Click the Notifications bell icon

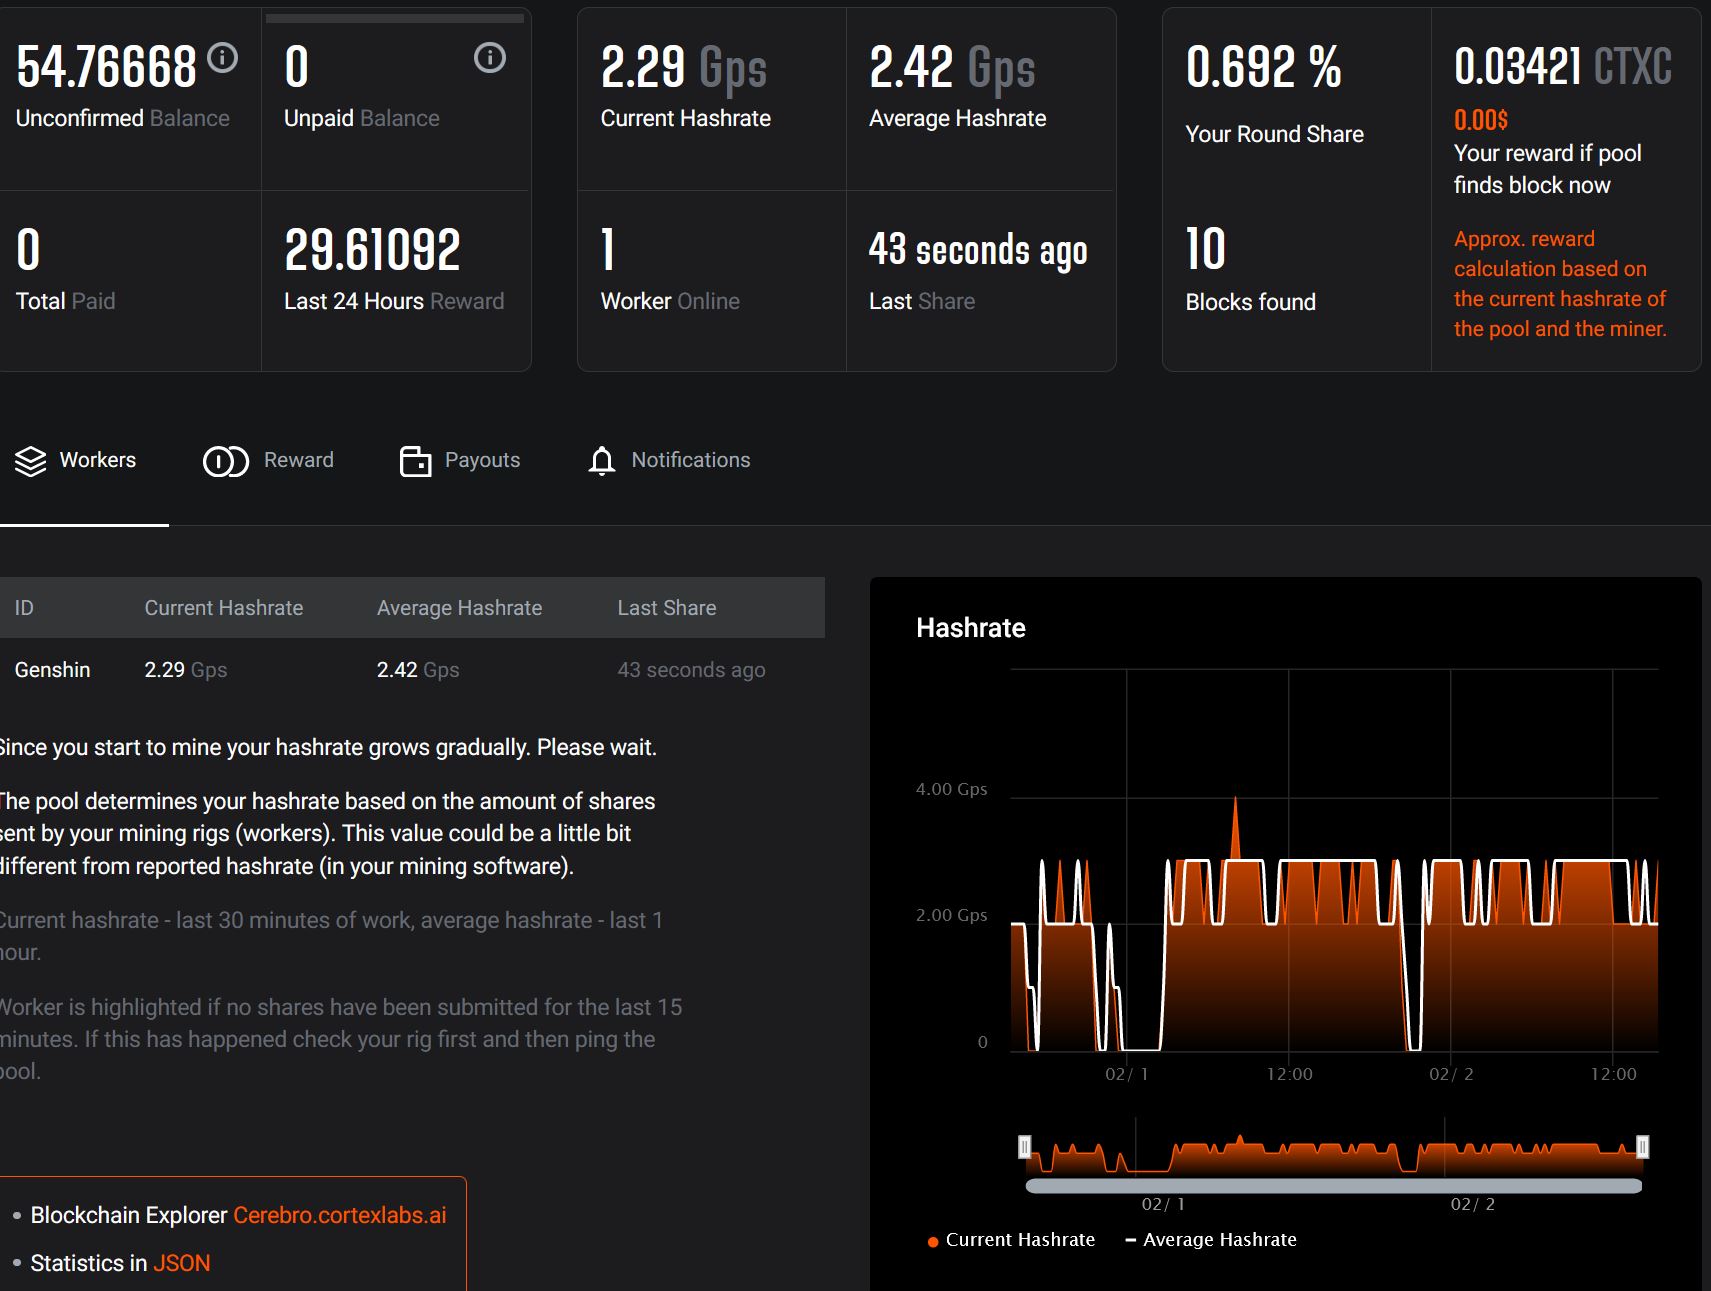click(x=602, y=461)
